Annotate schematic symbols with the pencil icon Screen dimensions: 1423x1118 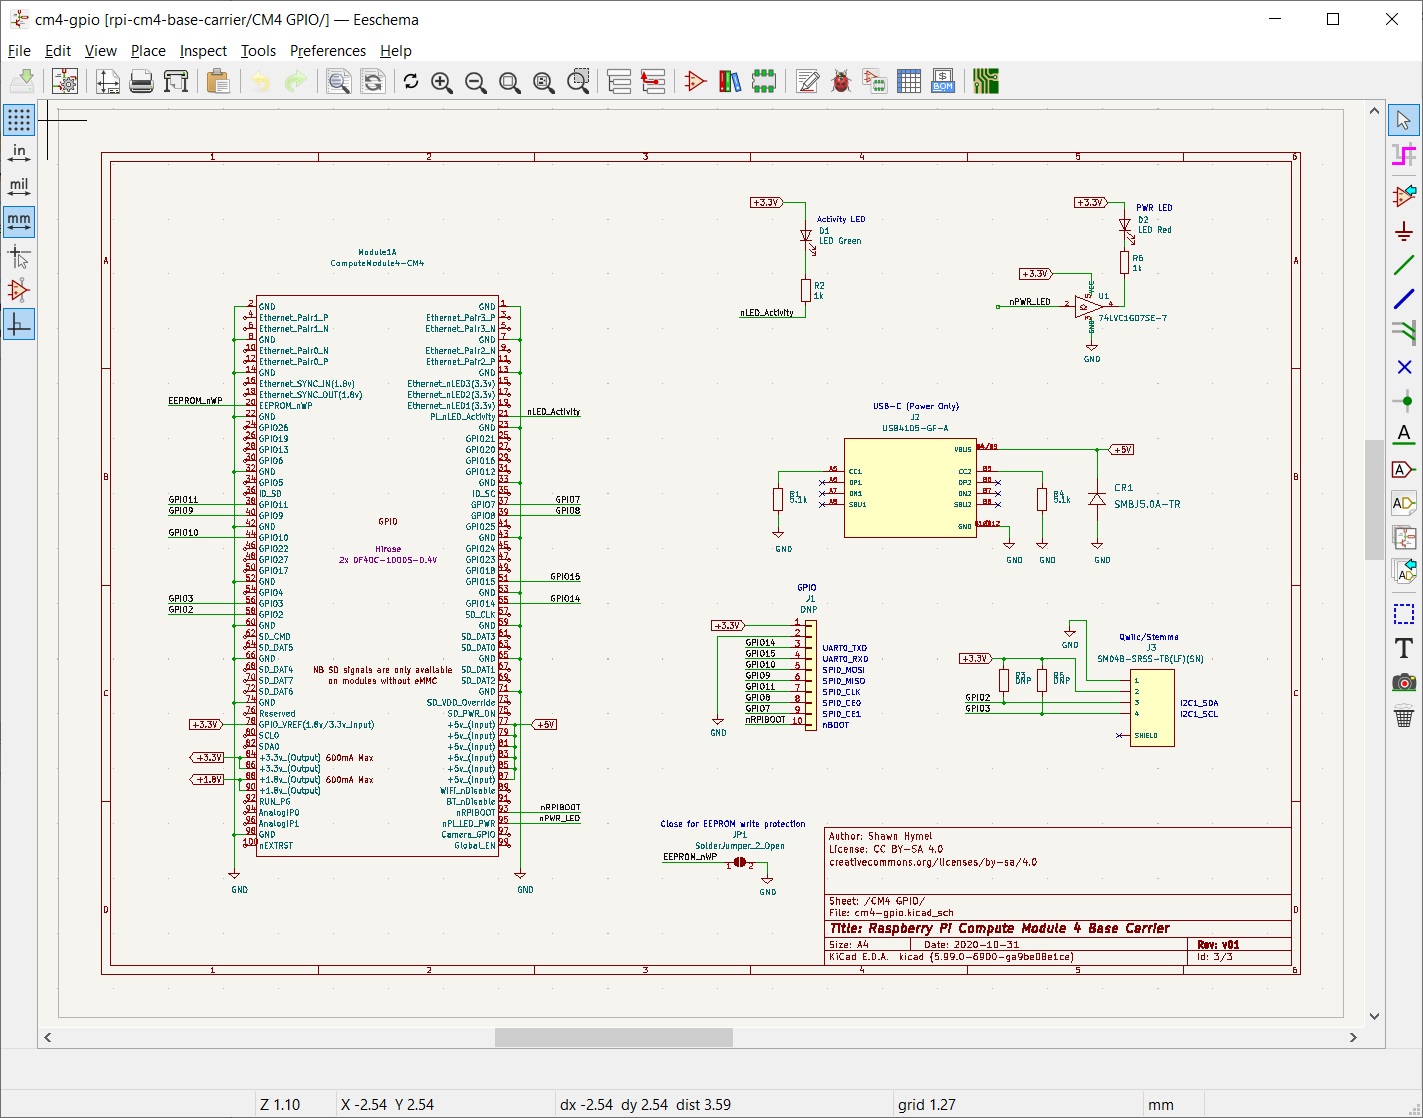[807, 81]
